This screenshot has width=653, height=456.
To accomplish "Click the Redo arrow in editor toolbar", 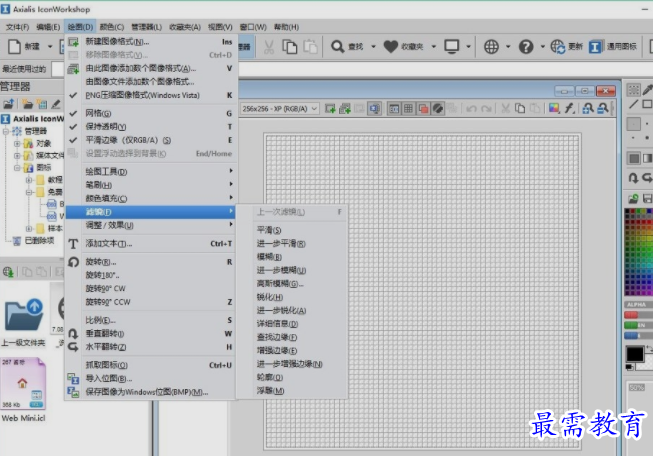I will [486, 109].
